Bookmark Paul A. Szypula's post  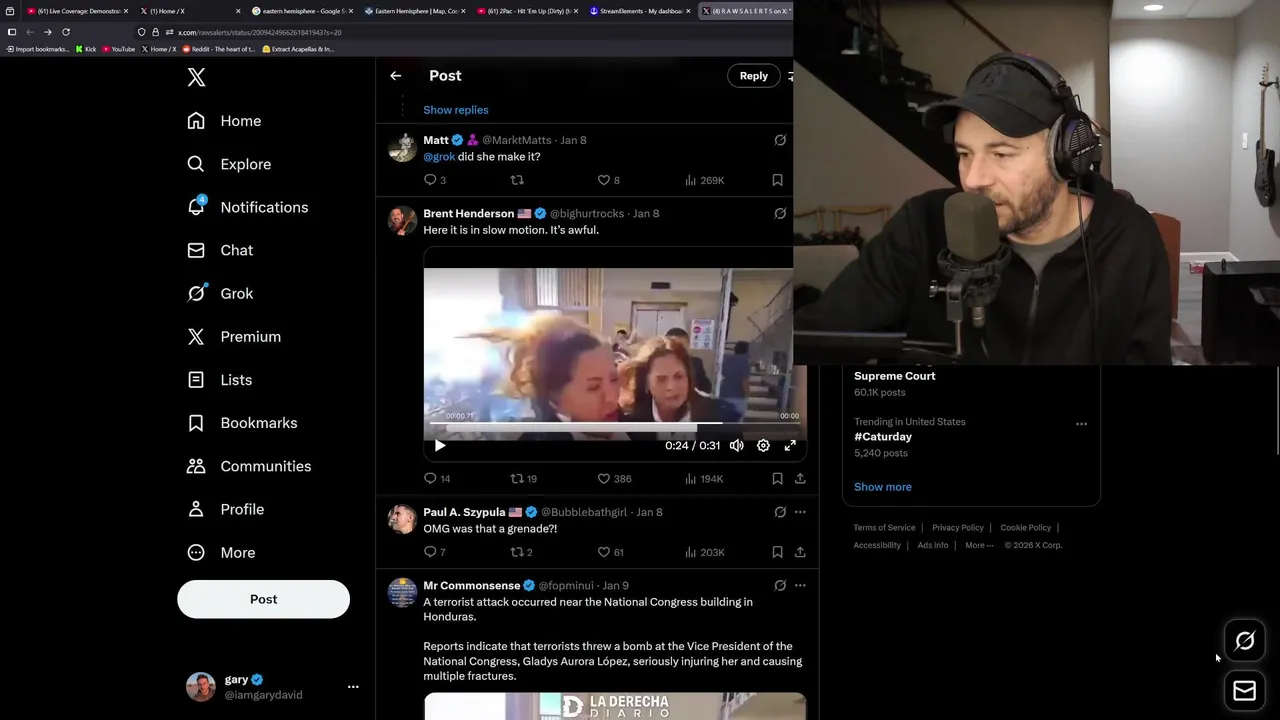(777, 552)
